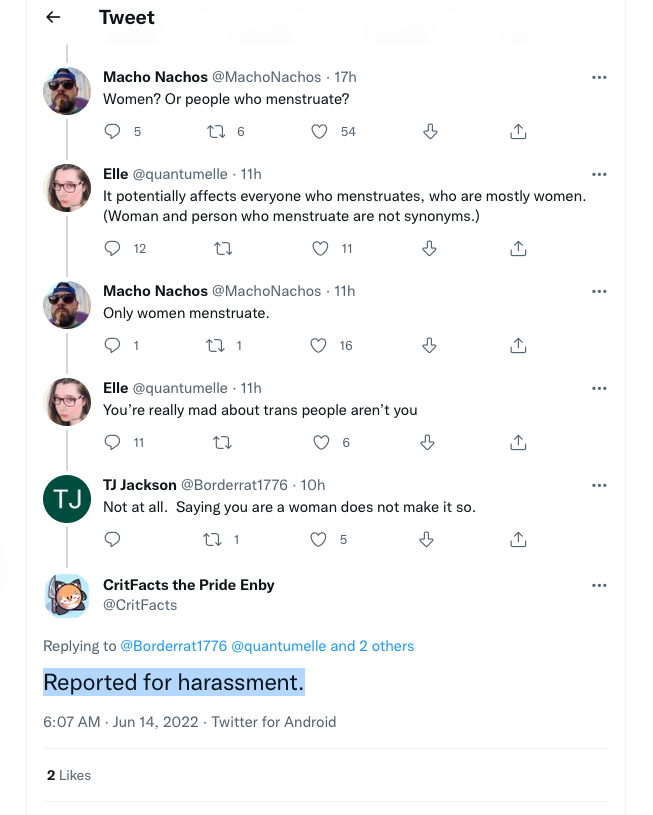Open more options on CritFacts tweet
The height and width of the screenshot is (815, 653).
point(599,585)
